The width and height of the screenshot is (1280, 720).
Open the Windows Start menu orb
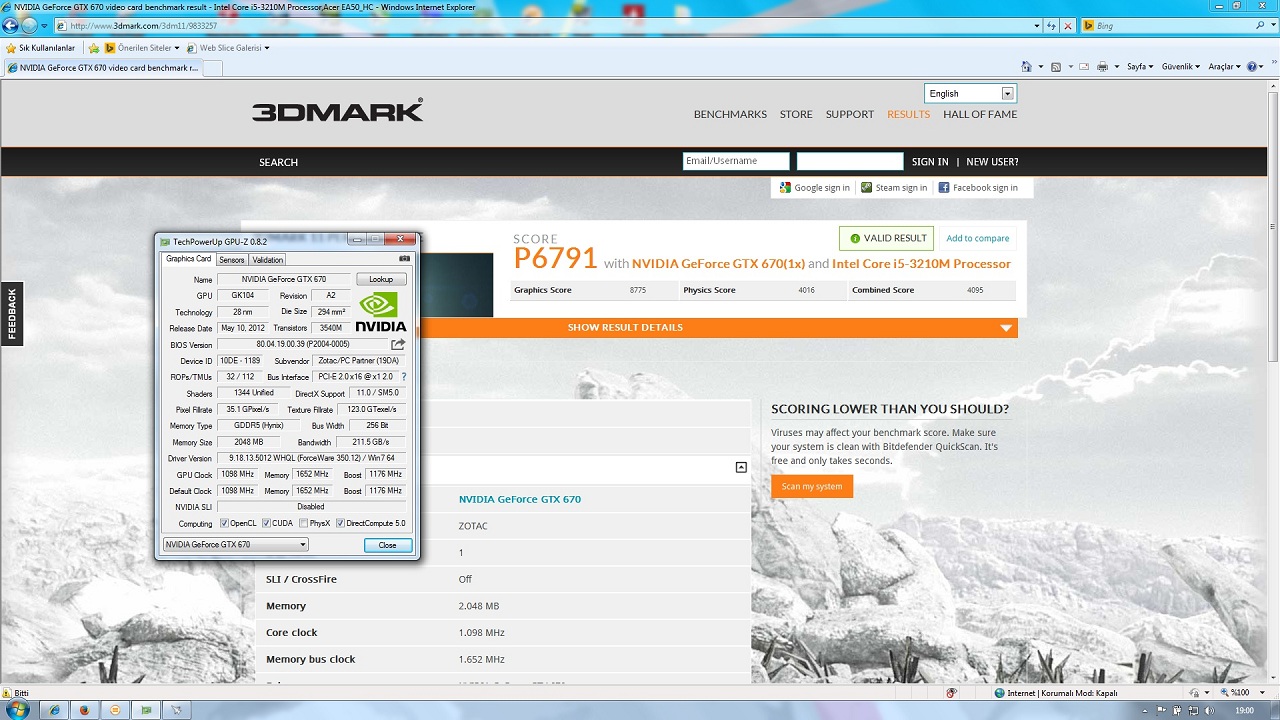point(18,709)
